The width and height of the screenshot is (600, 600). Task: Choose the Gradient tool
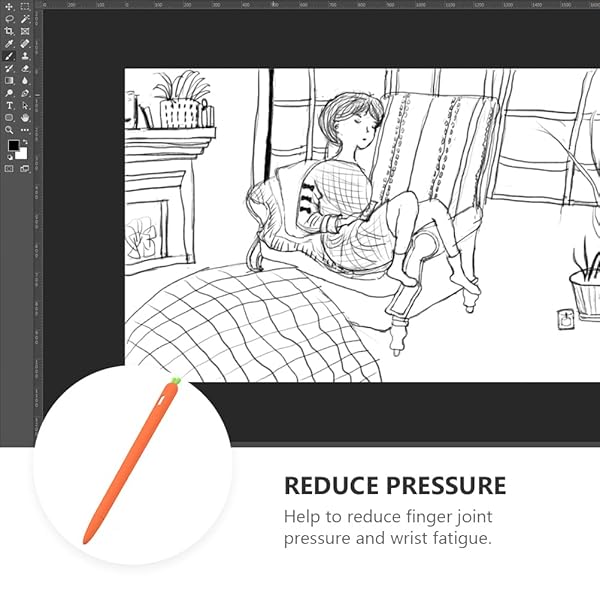click(x=10, y=80)
